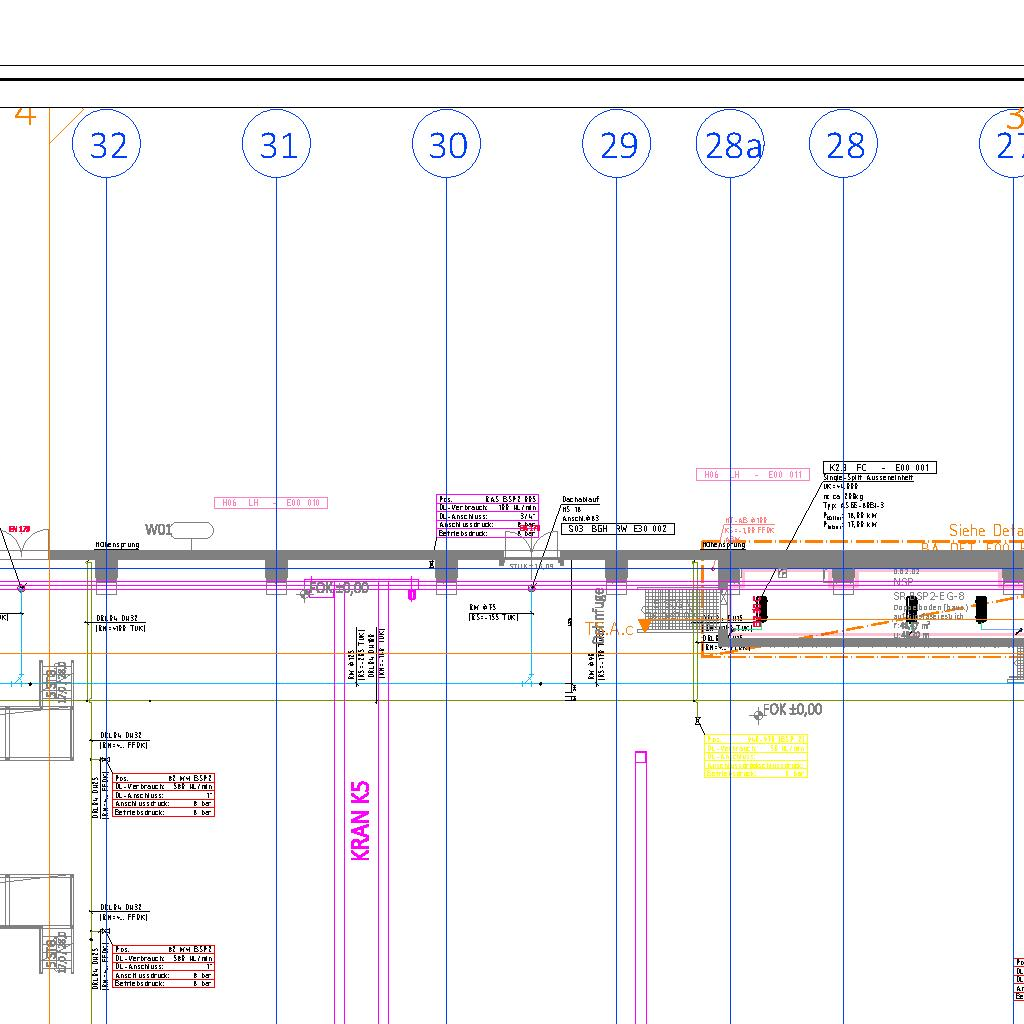Select grid axis bubble 29
Viewport: 1024px width, 1024px height.
tap(617, 145)
